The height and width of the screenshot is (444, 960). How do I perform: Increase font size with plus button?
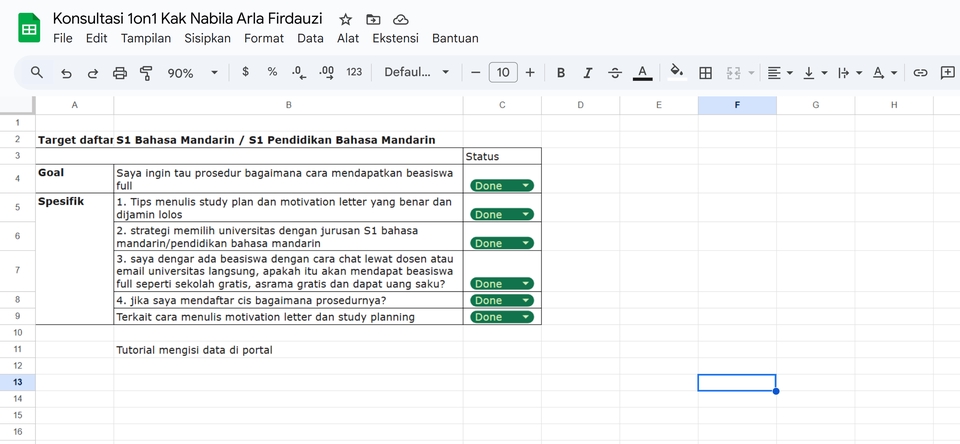(530, 73)
